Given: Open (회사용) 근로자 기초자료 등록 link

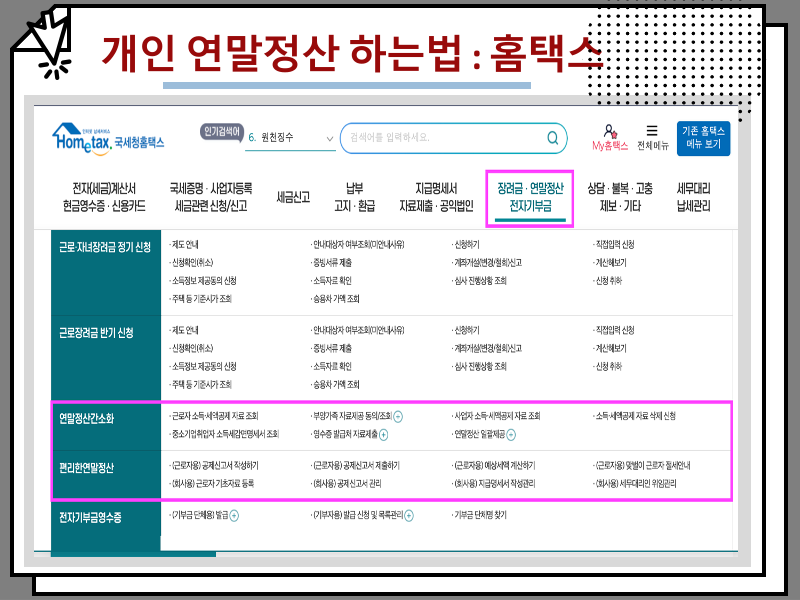Looking at the screenshot, I should coord(212,483).
